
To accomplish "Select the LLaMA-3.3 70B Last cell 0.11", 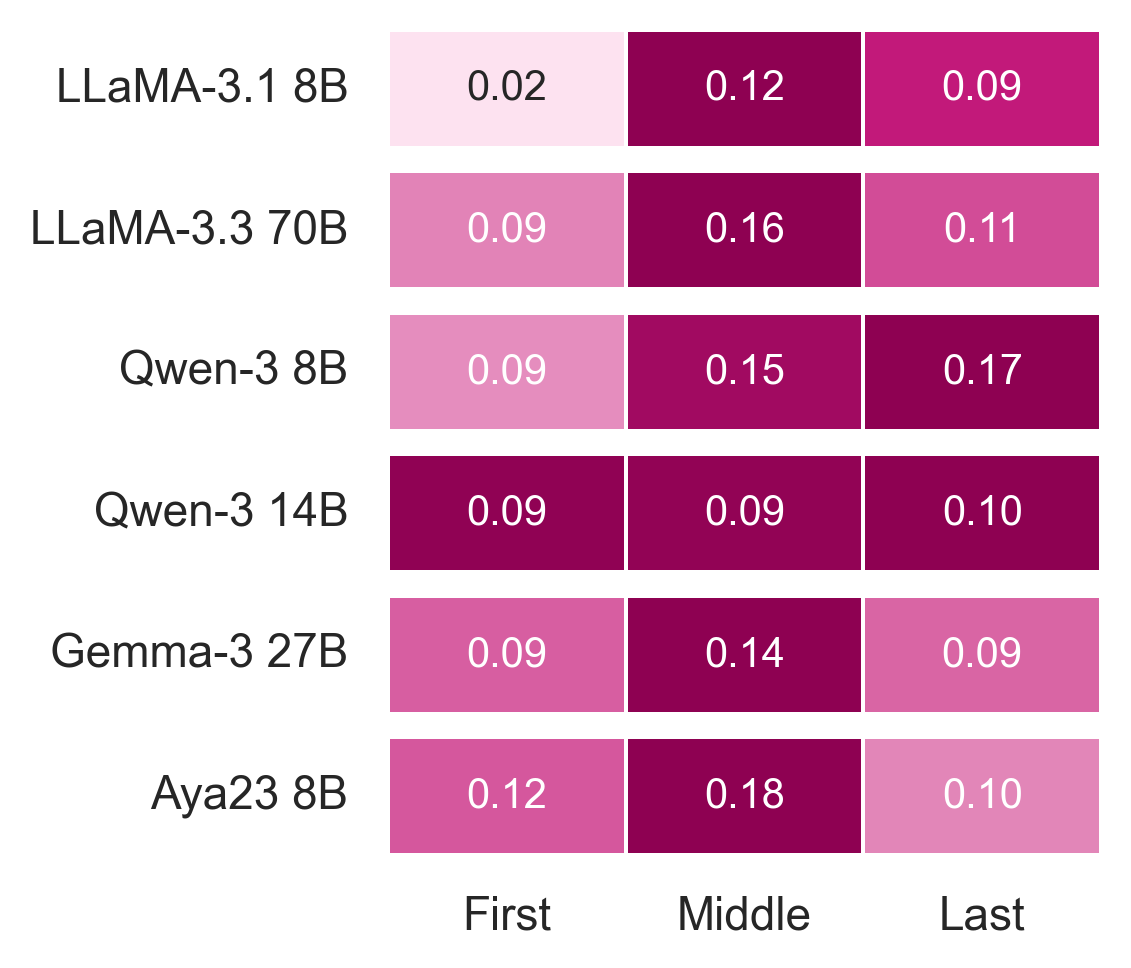I will [x=982, y=229].
